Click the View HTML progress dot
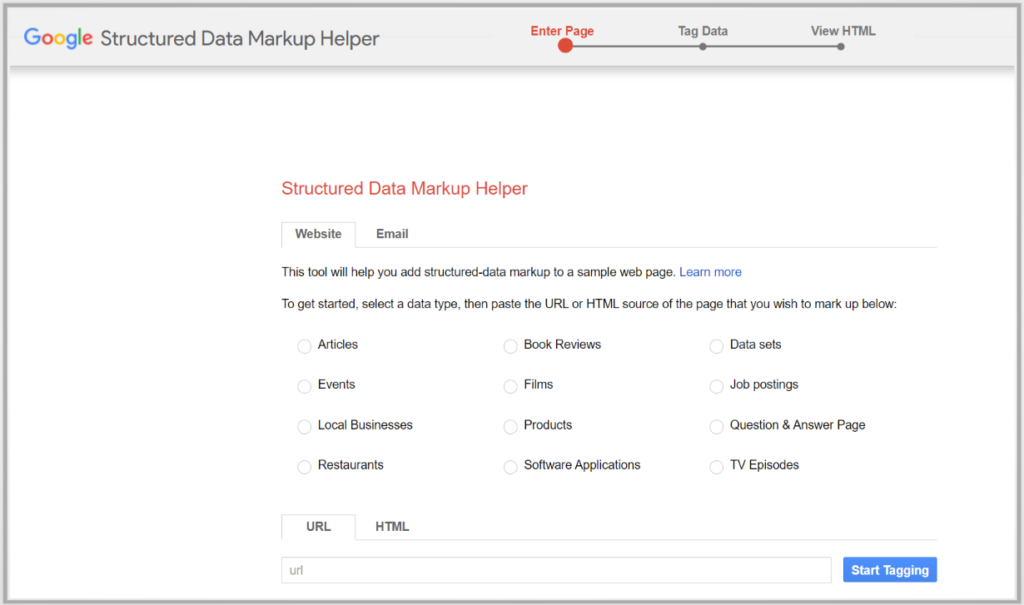Screen dimensions: 1024x605 coord(840,45)
